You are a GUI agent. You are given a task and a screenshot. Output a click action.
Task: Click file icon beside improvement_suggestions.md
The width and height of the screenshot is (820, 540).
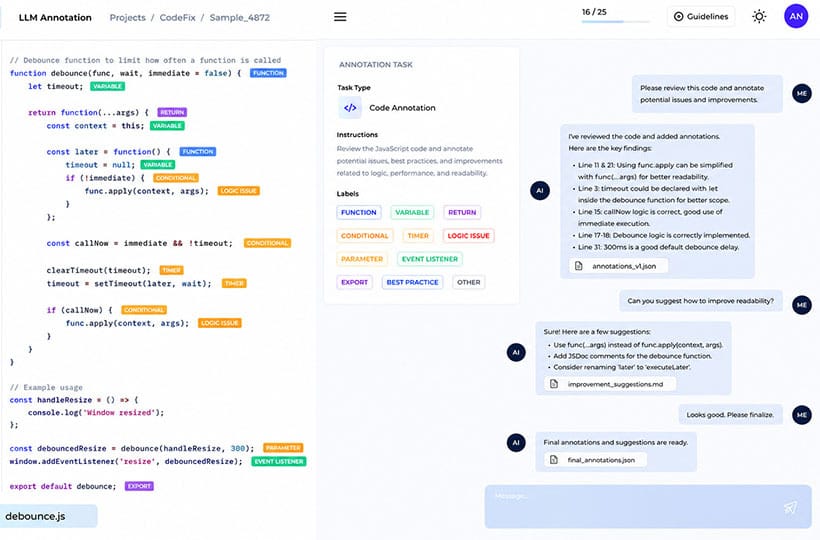point(554,384)
